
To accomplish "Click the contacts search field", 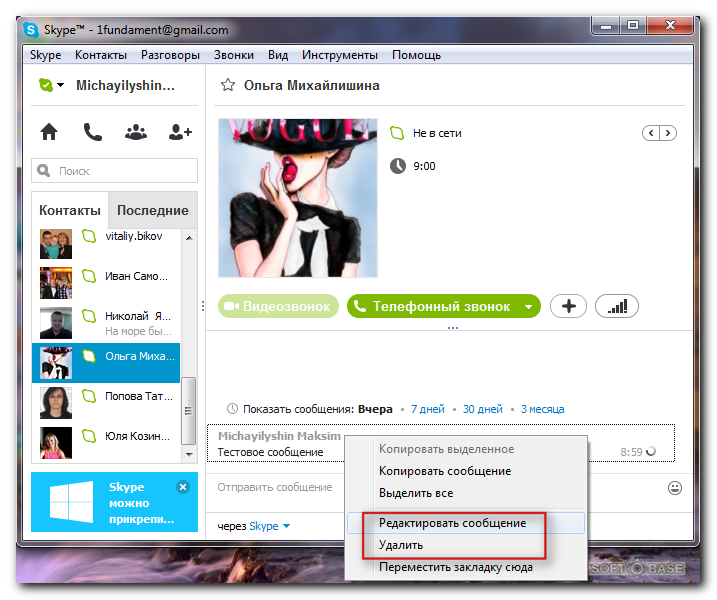I will pyautogui.click(x=115, y=171).
